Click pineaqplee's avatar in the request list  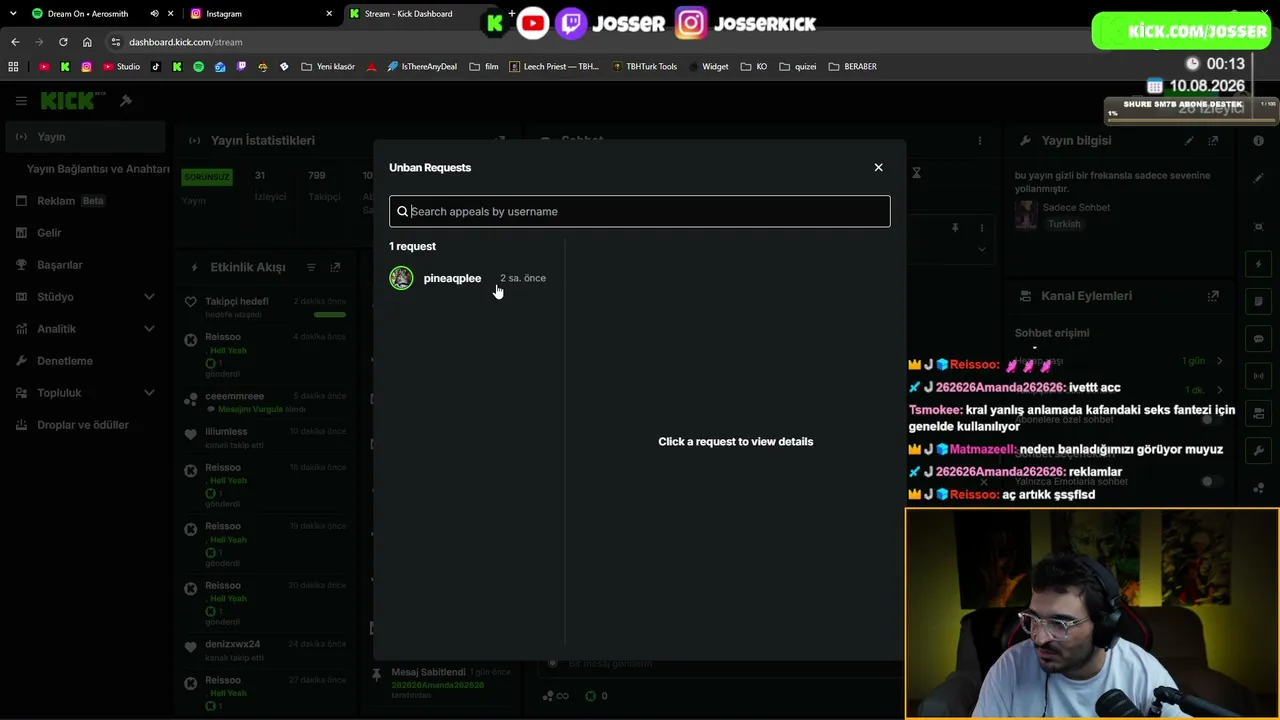click(401, 278)
